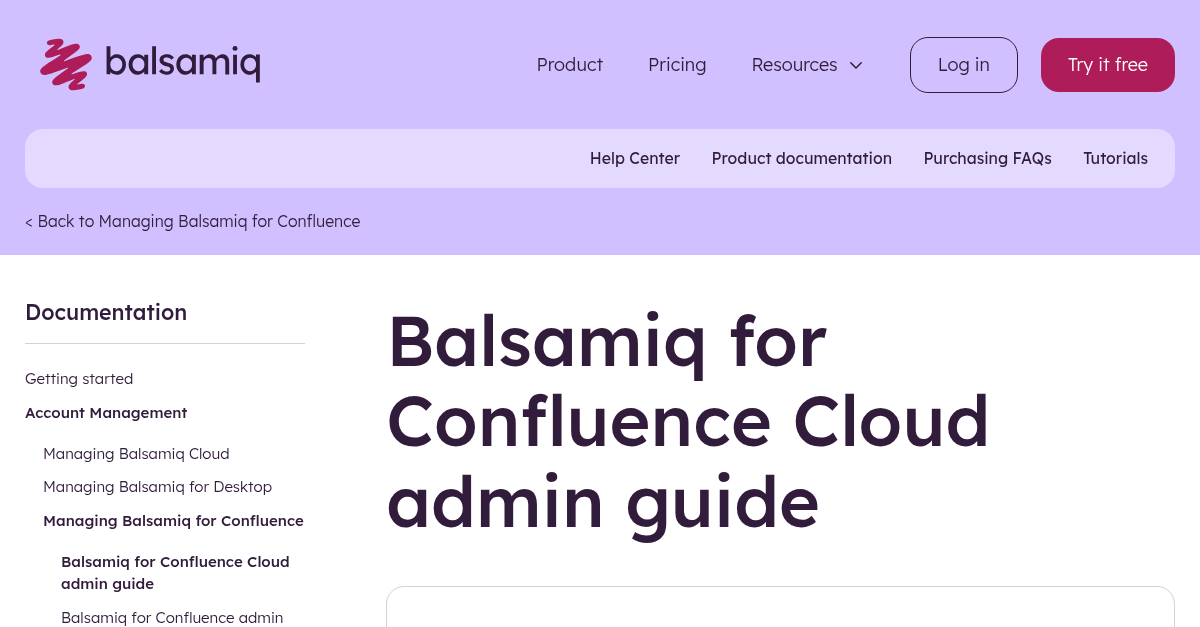Select Managing Balsamiq Cloud in sidebar
The height and width of the screenshot is (627, 1200).
click(x=136, y=454)
